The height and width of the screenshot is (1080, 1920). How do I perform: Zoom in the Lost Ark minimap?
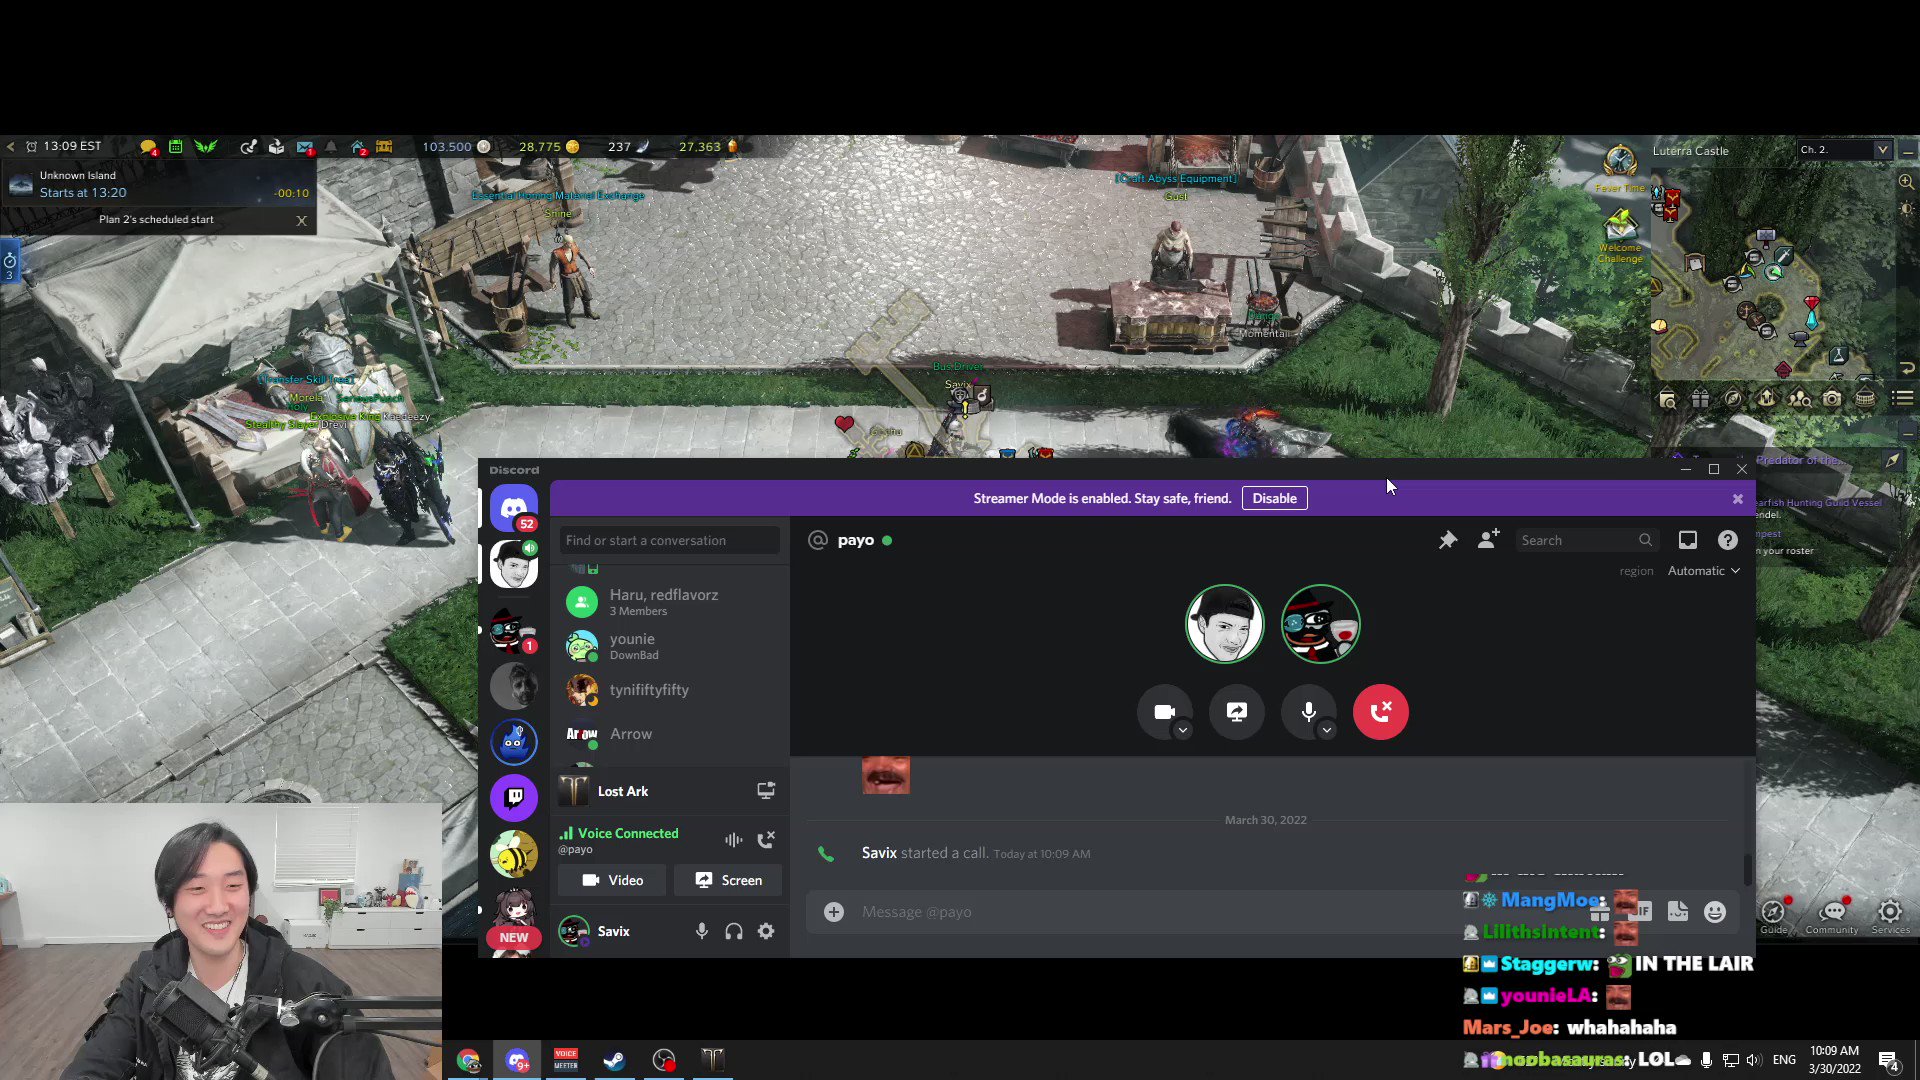pyautogui.click(x=1906, y=182)
